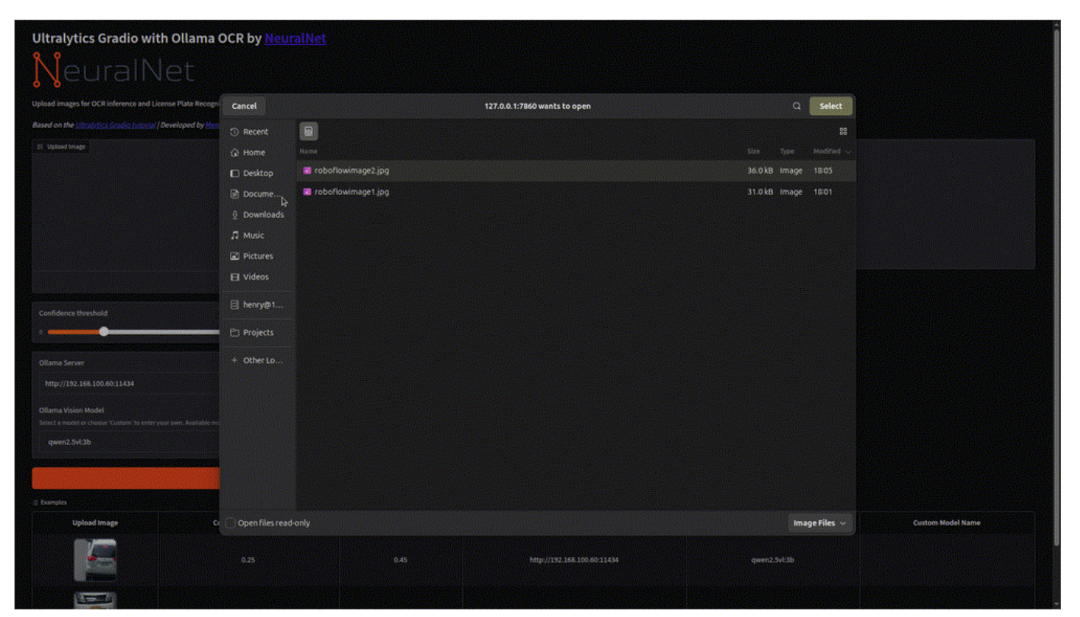This screenshot has height=617, width=1080.
Task: Click the browser page vertical scrollbar
Action: click(1056, 289)
